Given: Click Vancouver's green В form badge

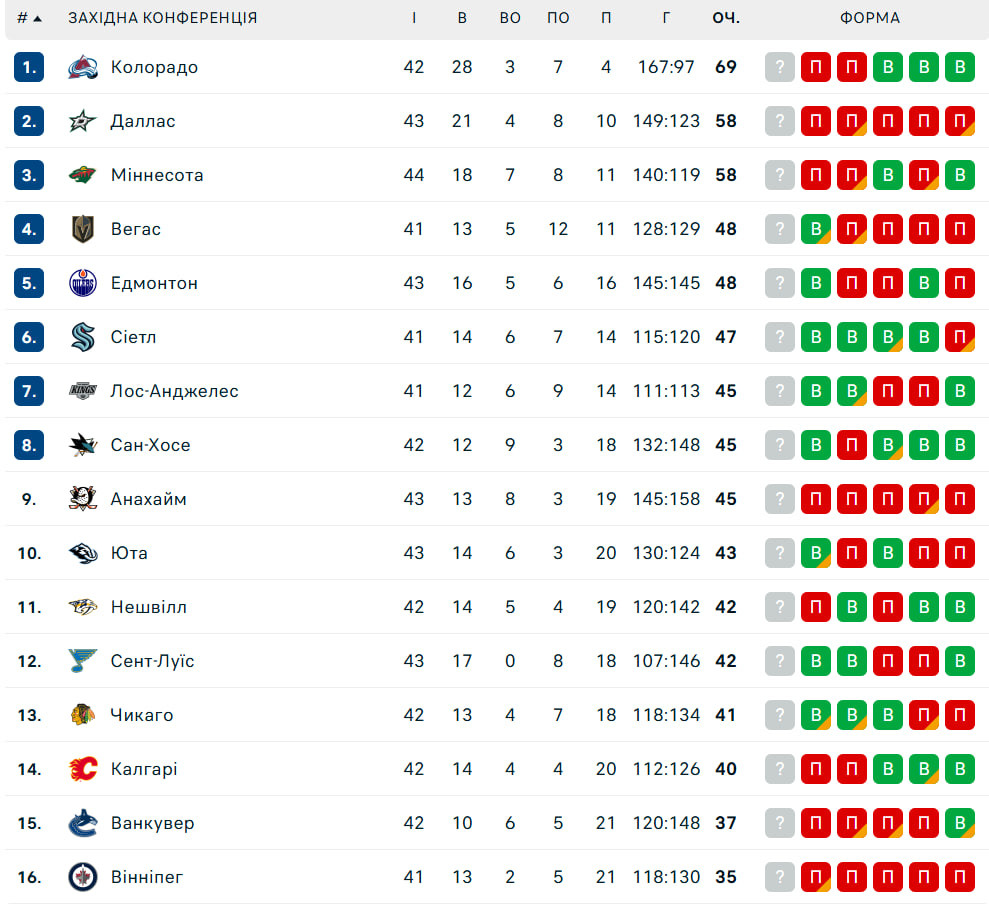Looking at the screenshot, I should 960,823.
